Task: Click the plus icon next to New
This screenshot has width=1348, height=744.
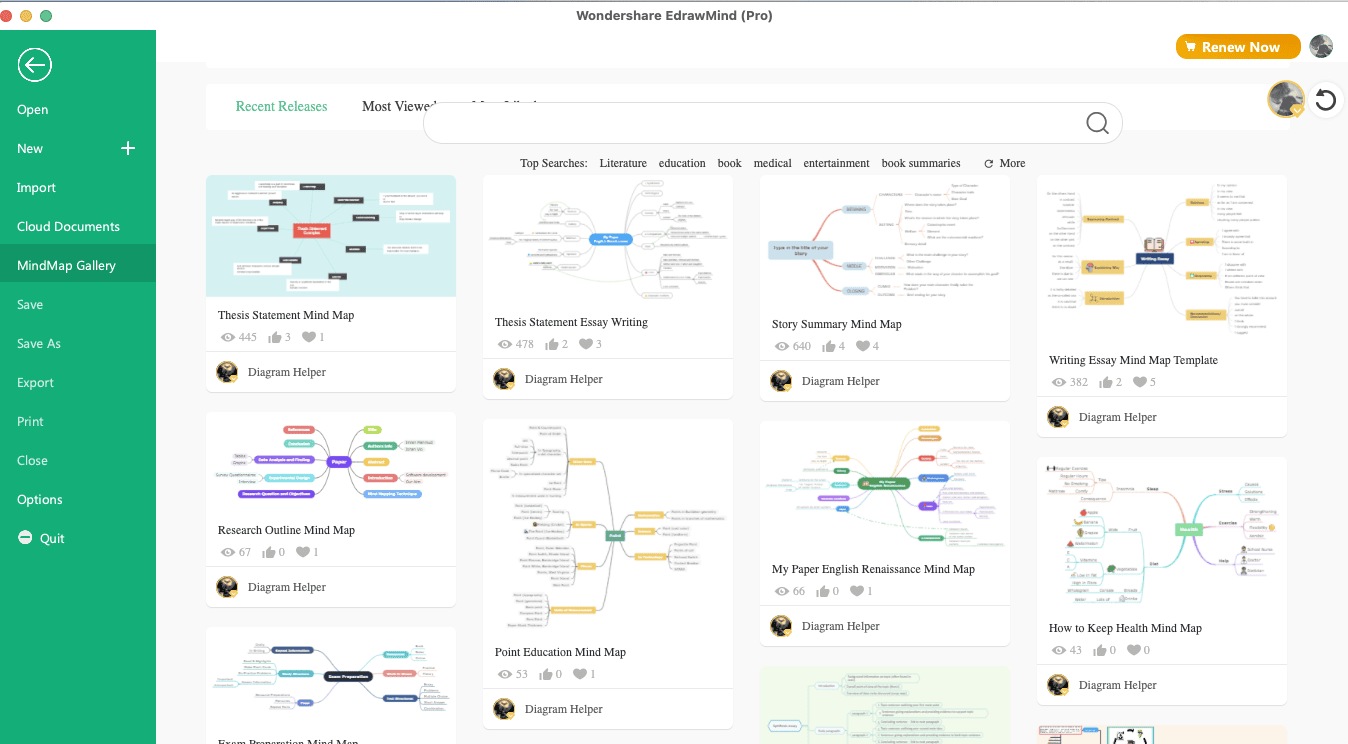Action: coord(128,149)
